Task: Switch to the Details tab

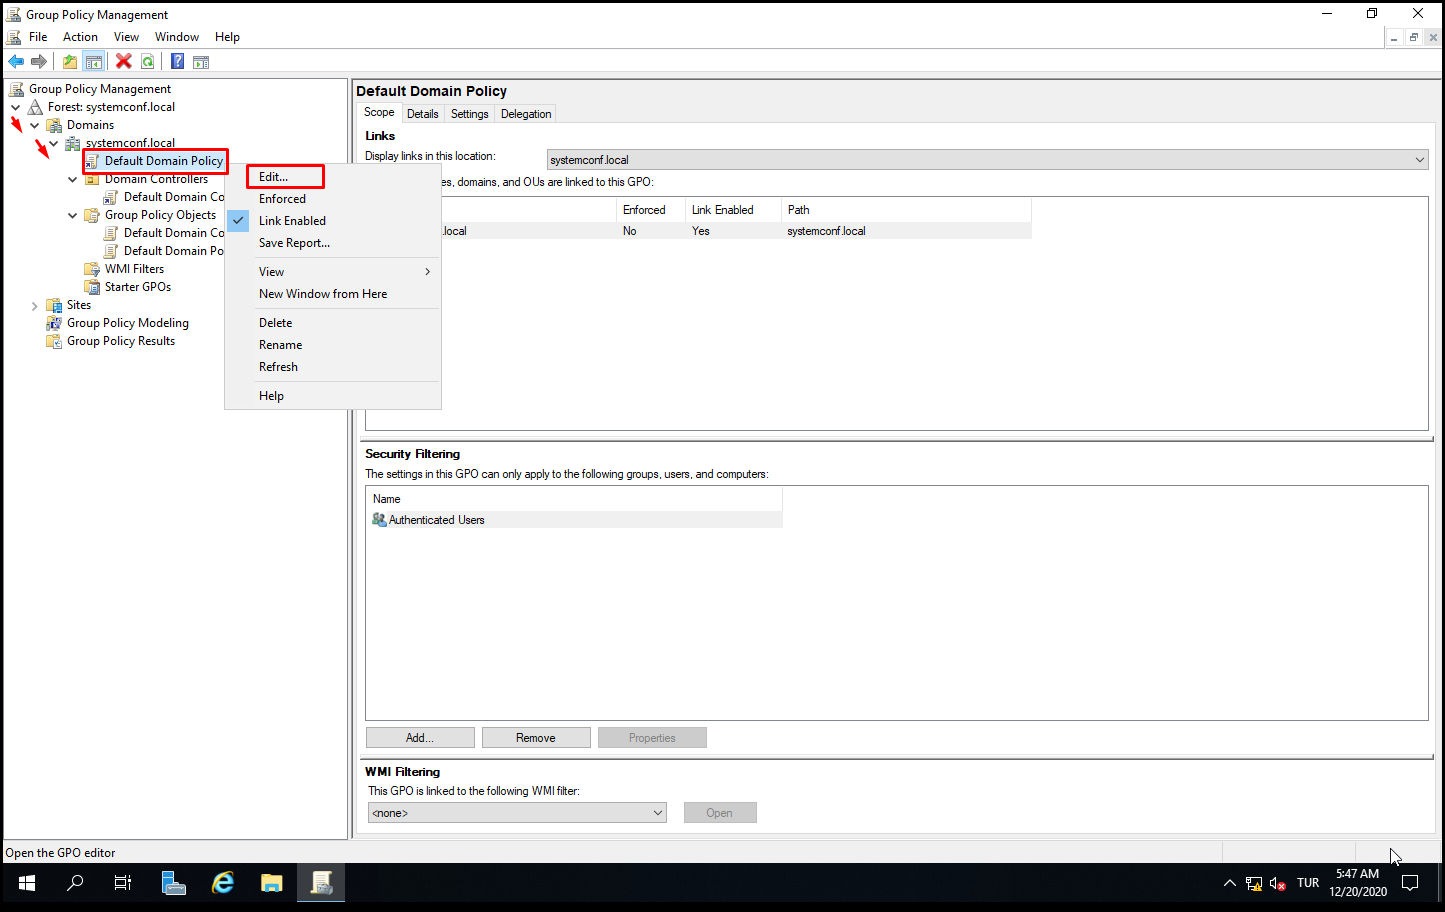Action: (x=422, y=114)
